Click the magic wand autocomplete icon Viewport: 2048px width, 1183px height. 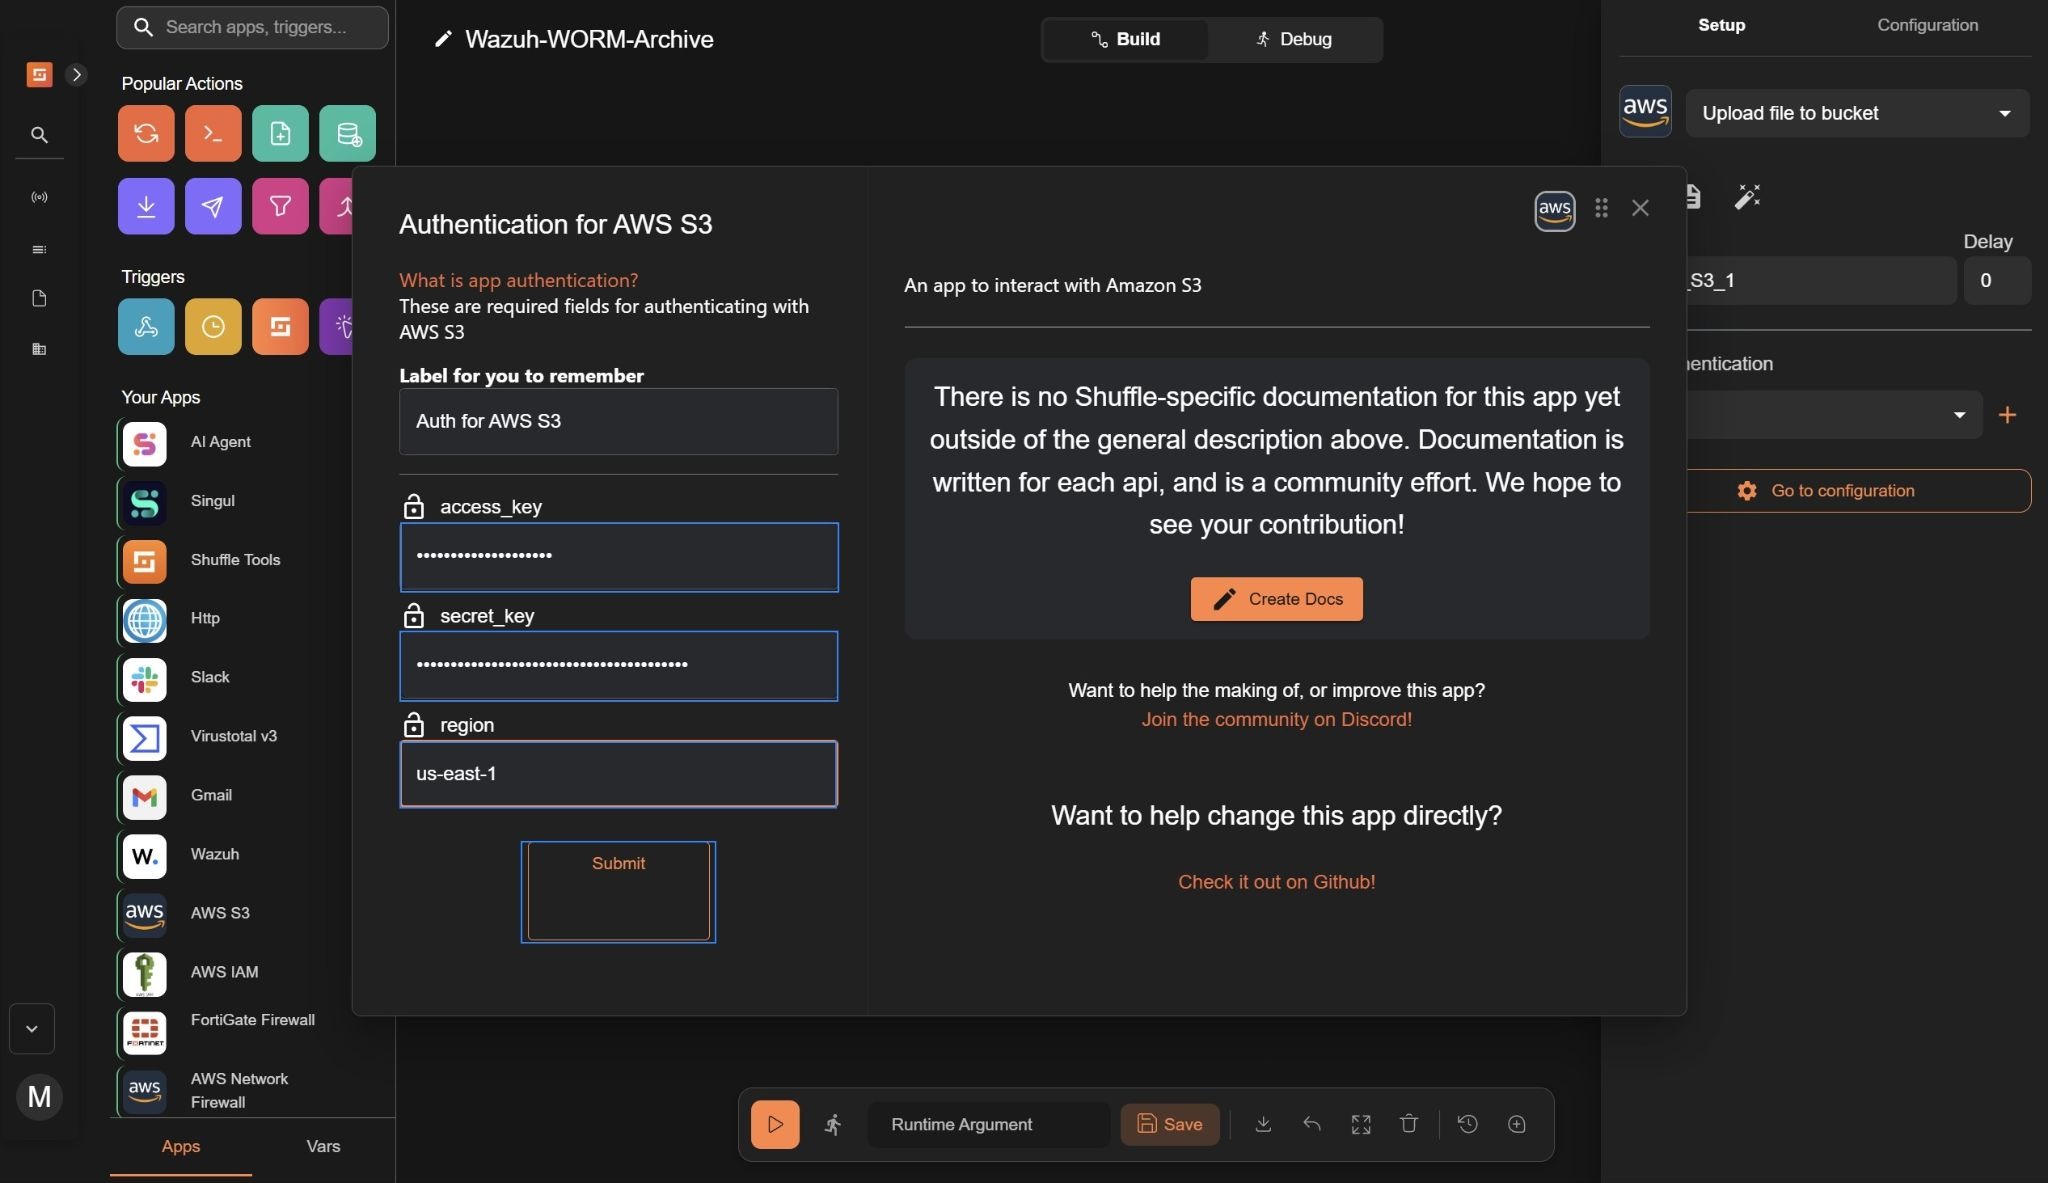1747,196
